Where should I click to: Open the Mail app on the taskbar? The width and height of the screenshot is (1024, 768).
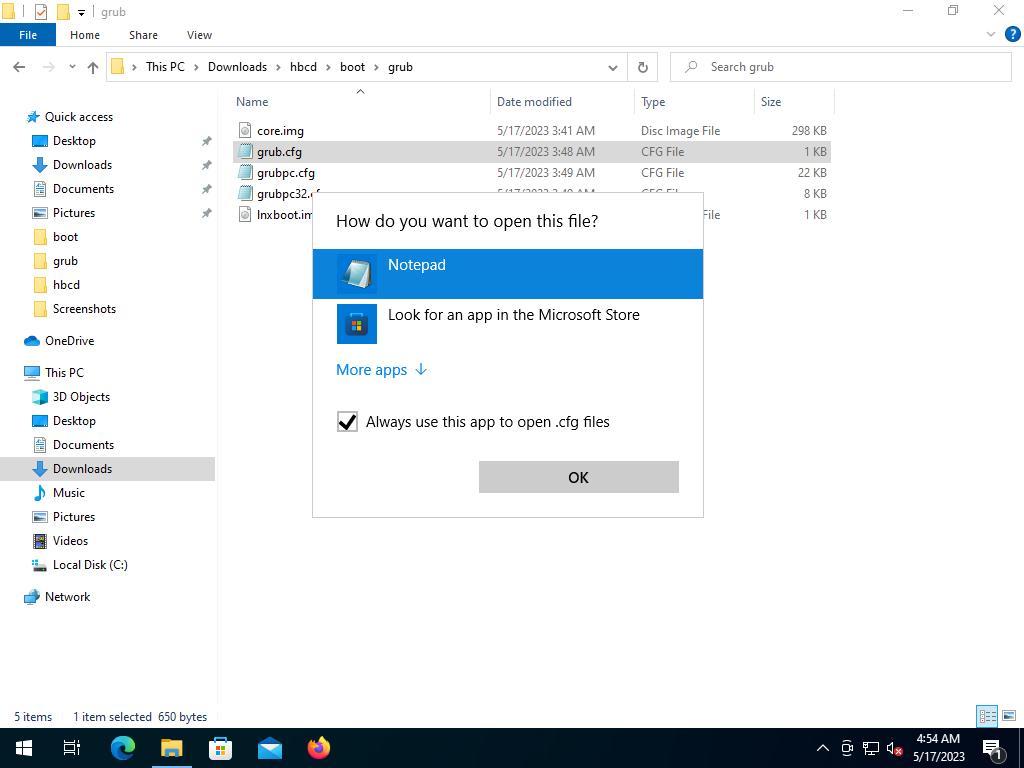(x=270, y=748)
